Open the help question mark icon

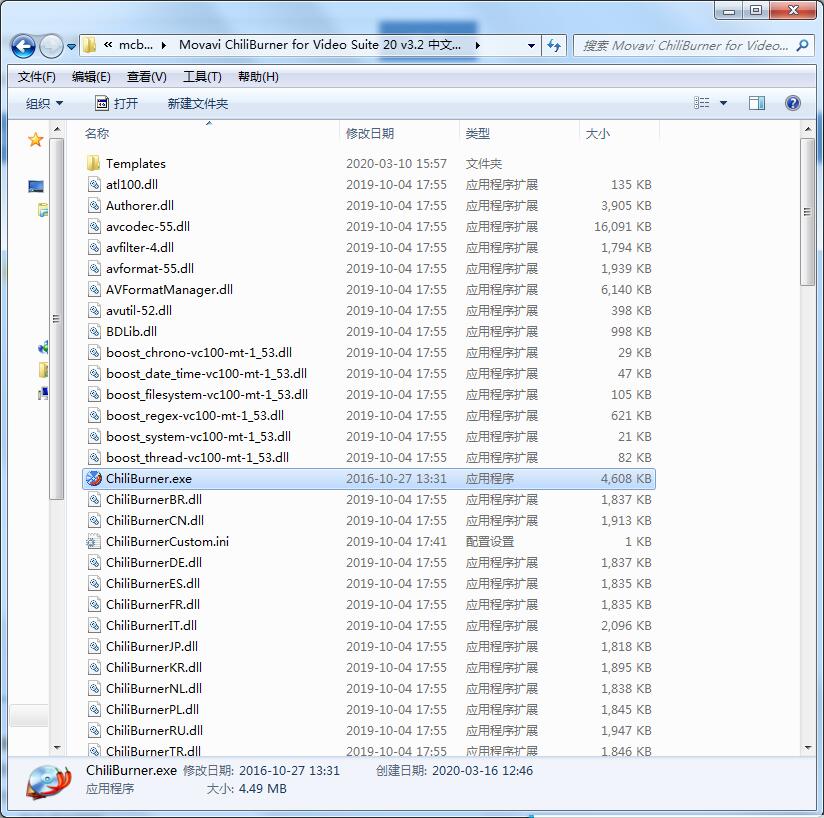coord(793,103)
